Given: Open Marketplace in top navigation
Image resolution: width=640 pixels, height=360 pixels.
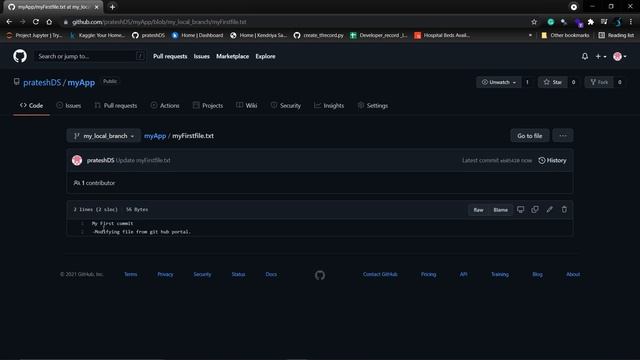Looking at the screenshot, I should 232,56.
